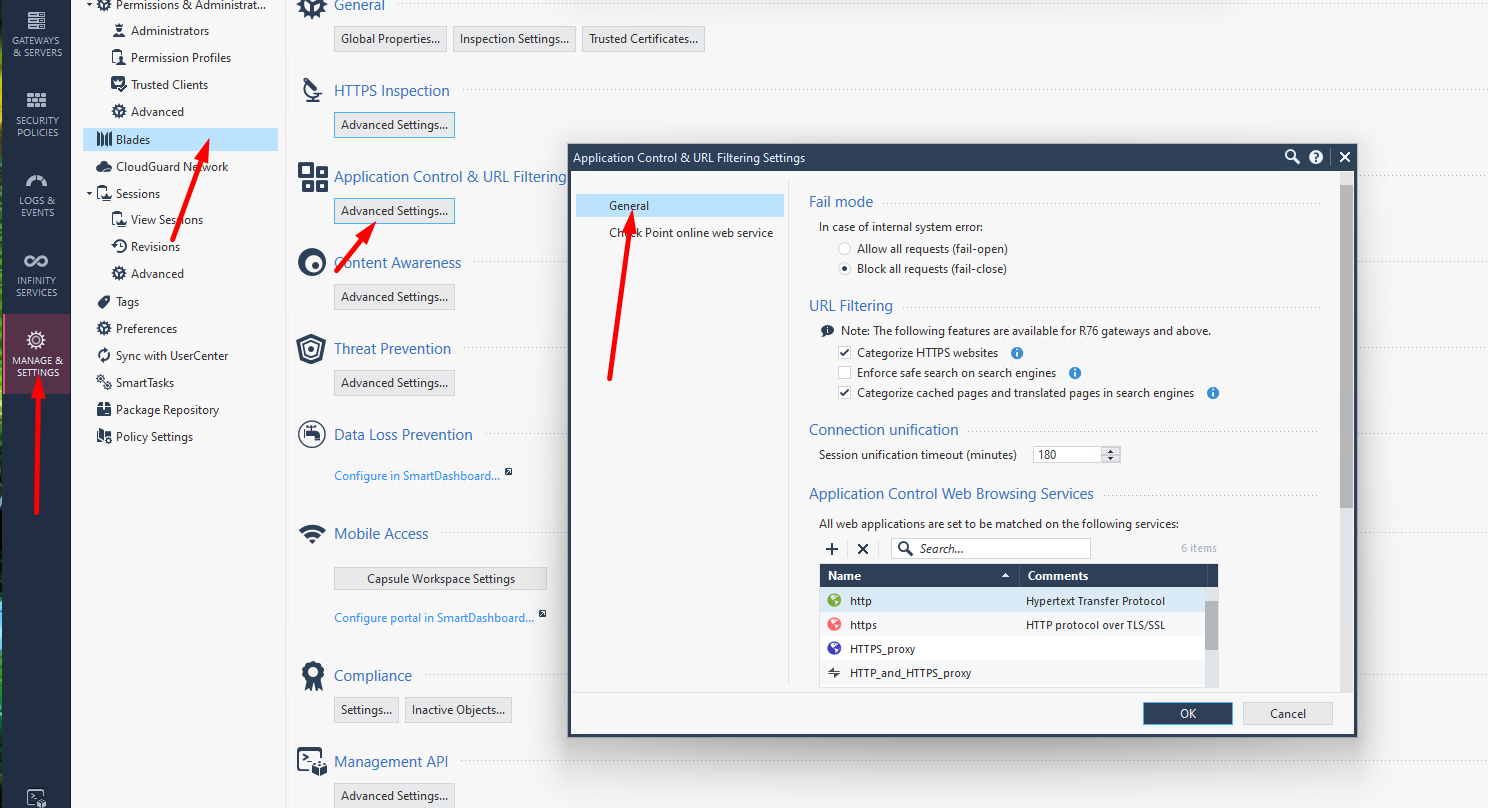
Task: Open Blades in the settings tree
Action: (x=180, y=140)
